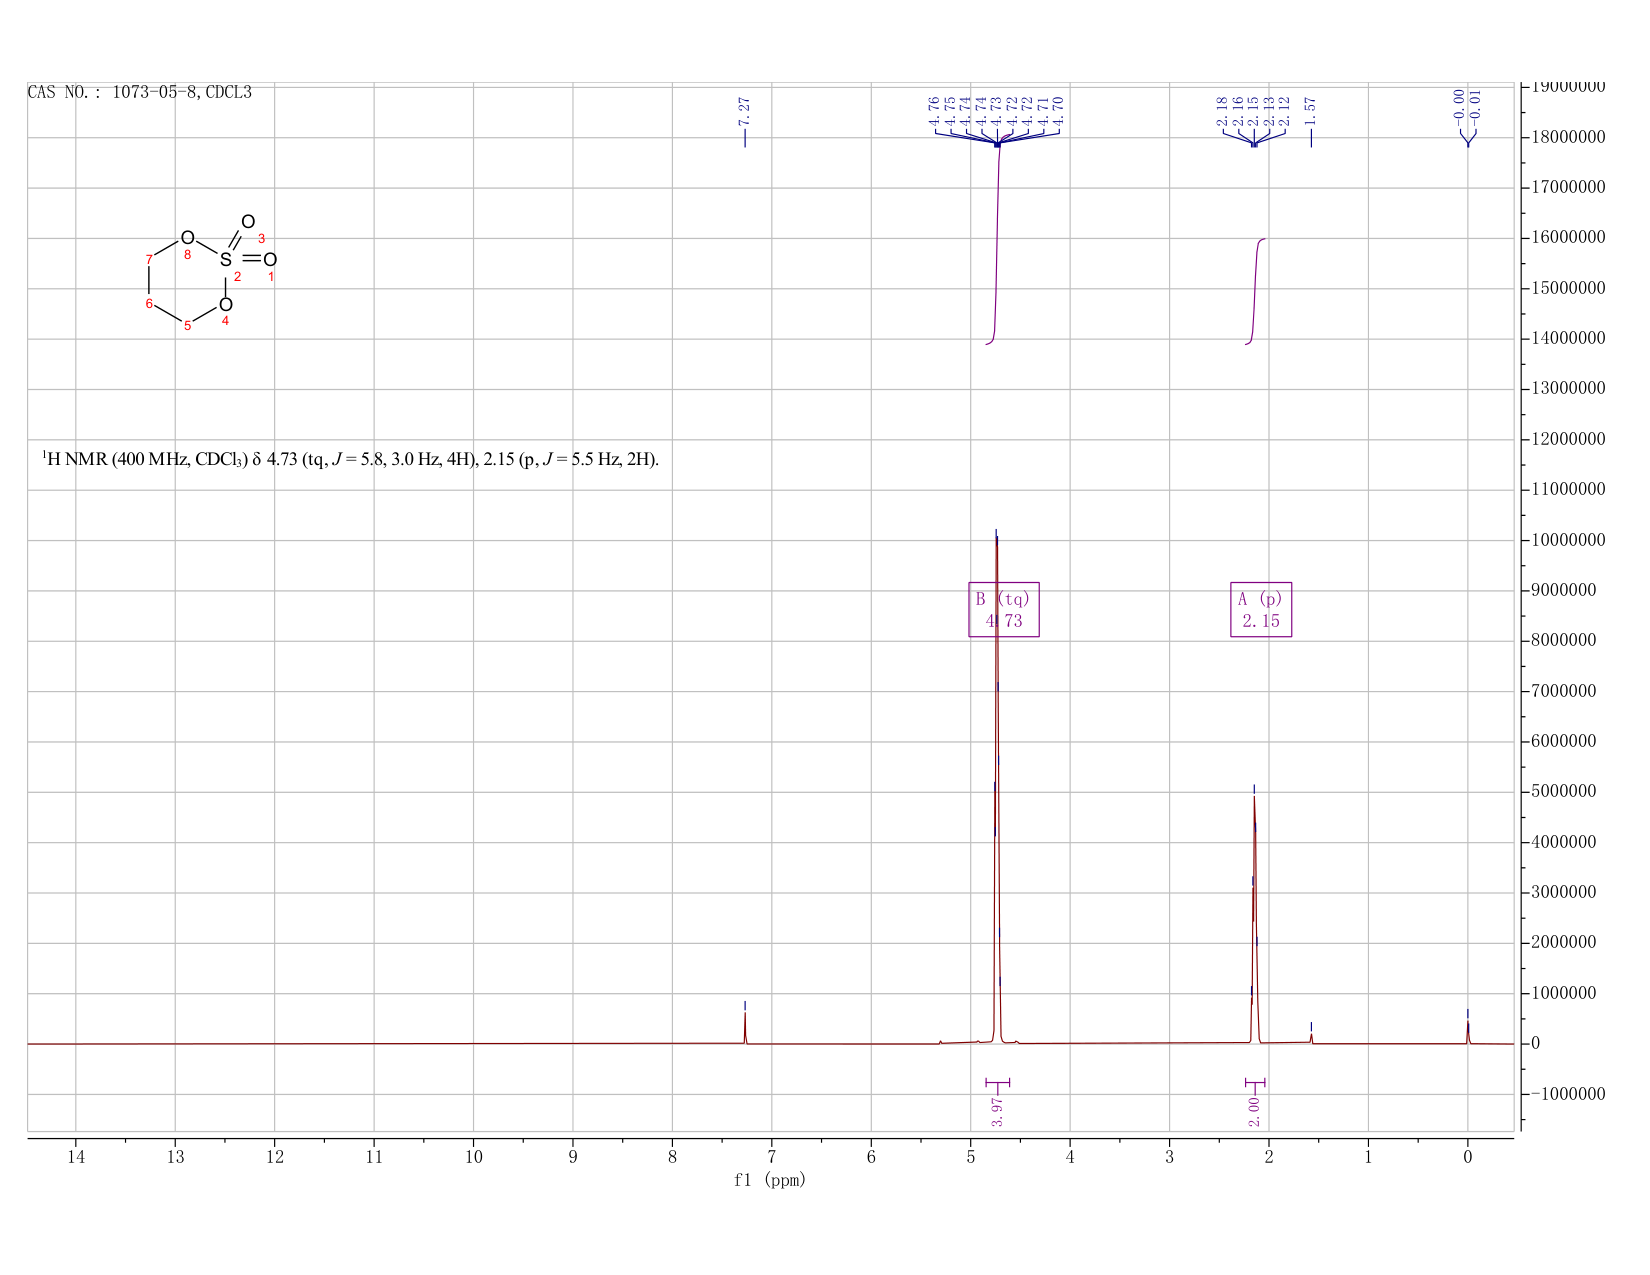Select the -0.00 peak label at top right

click(1459, 104)
